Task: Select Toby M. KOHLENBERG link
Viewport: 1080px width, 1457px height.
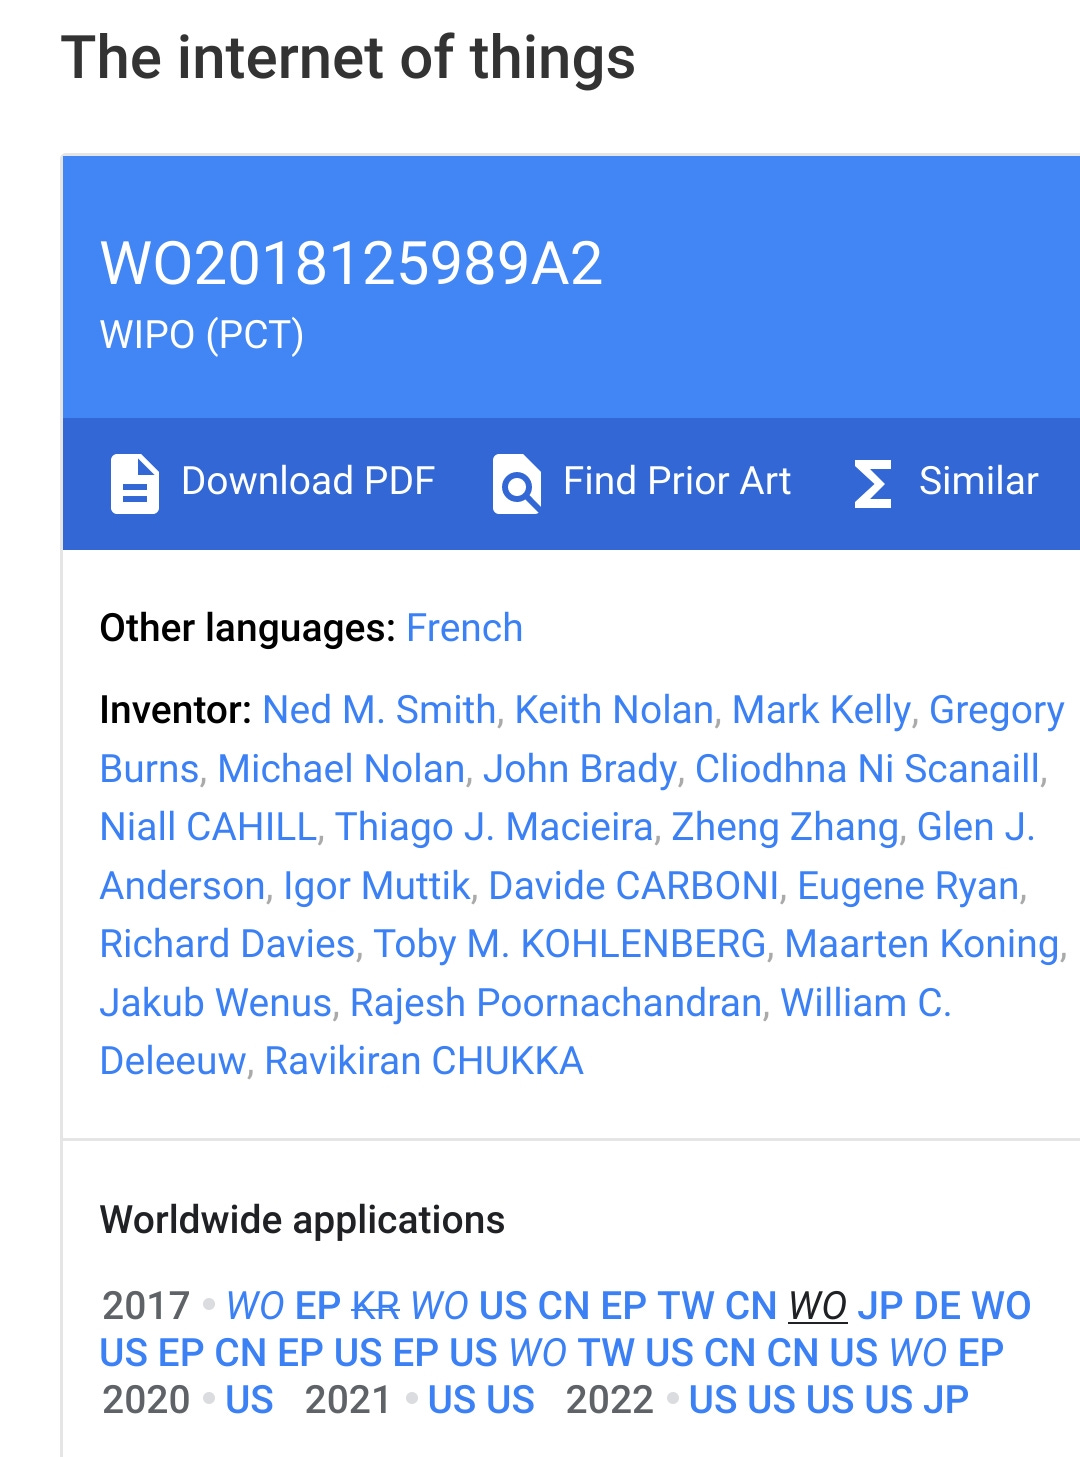Action: point(570,944)
